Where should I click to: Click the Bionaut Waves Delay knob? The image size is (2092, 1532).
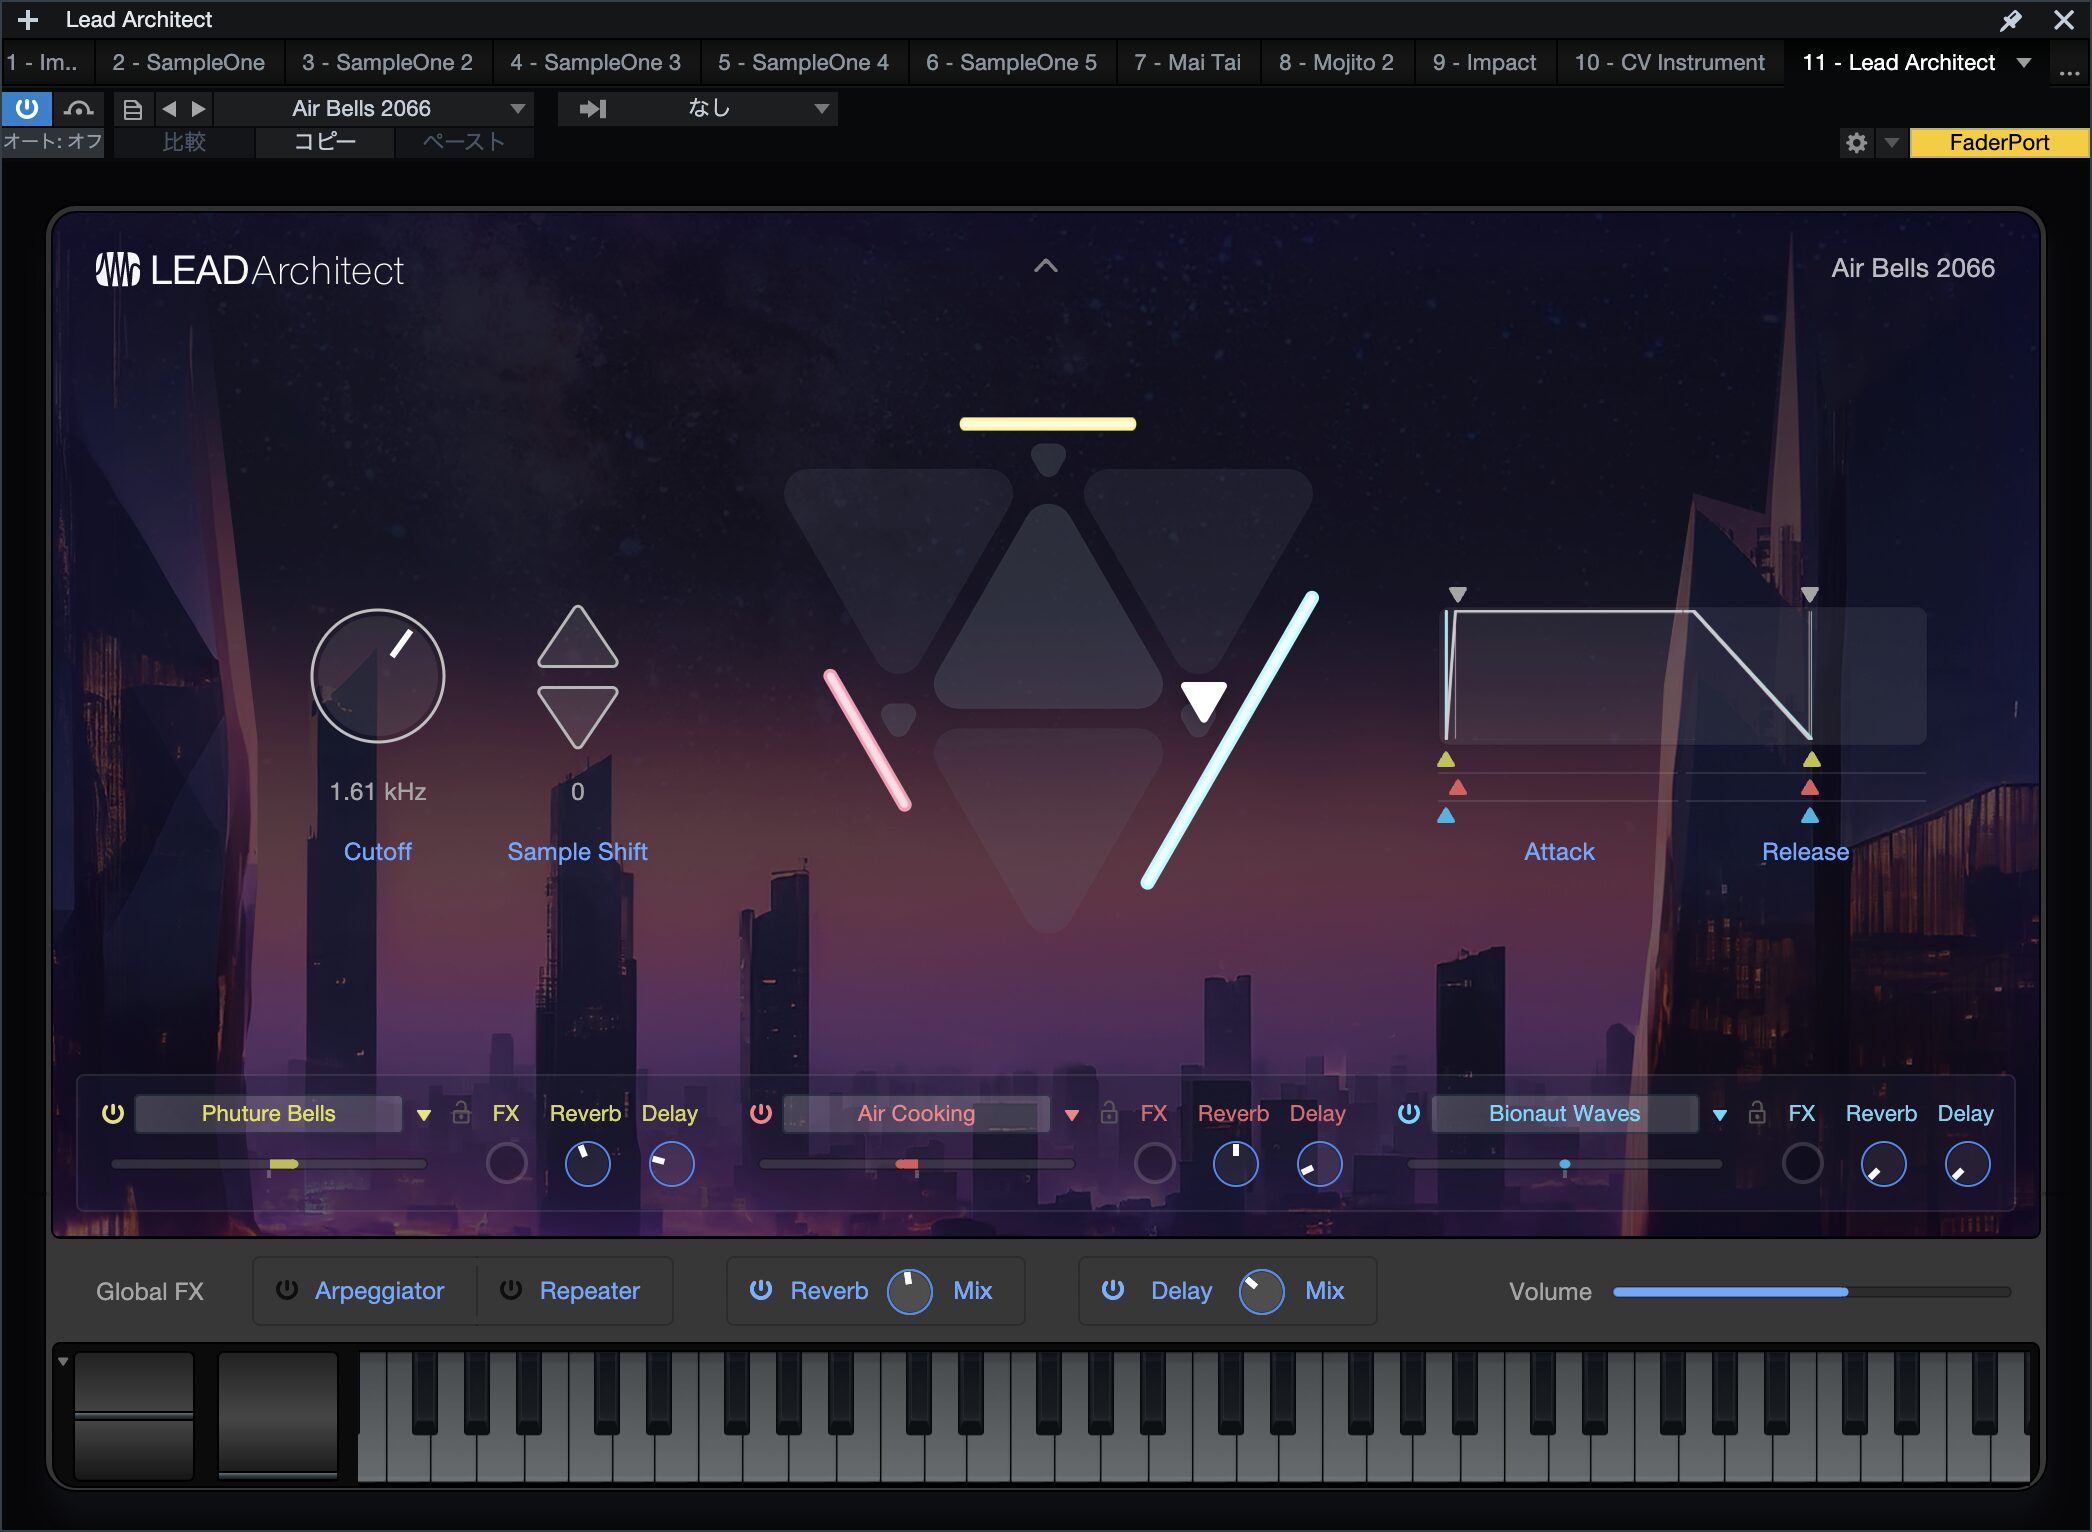point(1968,1164)
